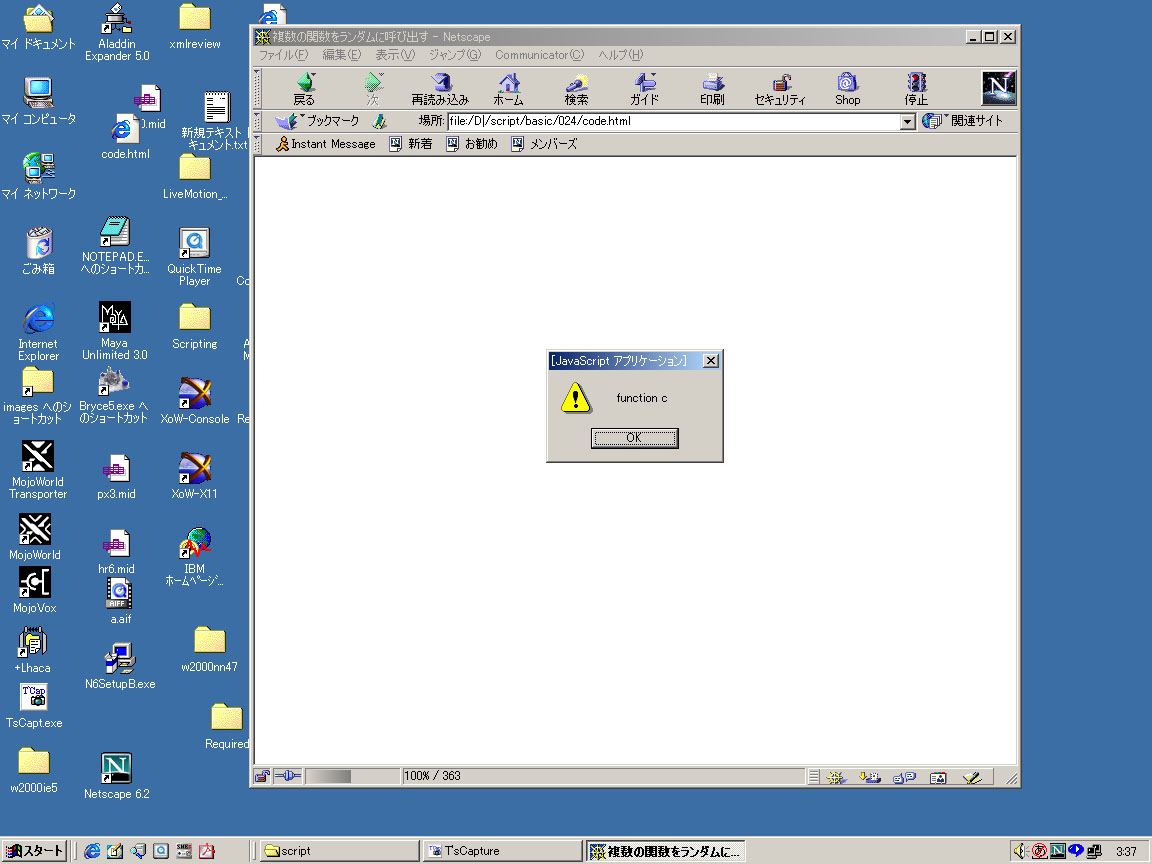The image size is (1152, 864).
Task: Open the Security (セキュリティ) padlock icon
Action: (780, 84)
